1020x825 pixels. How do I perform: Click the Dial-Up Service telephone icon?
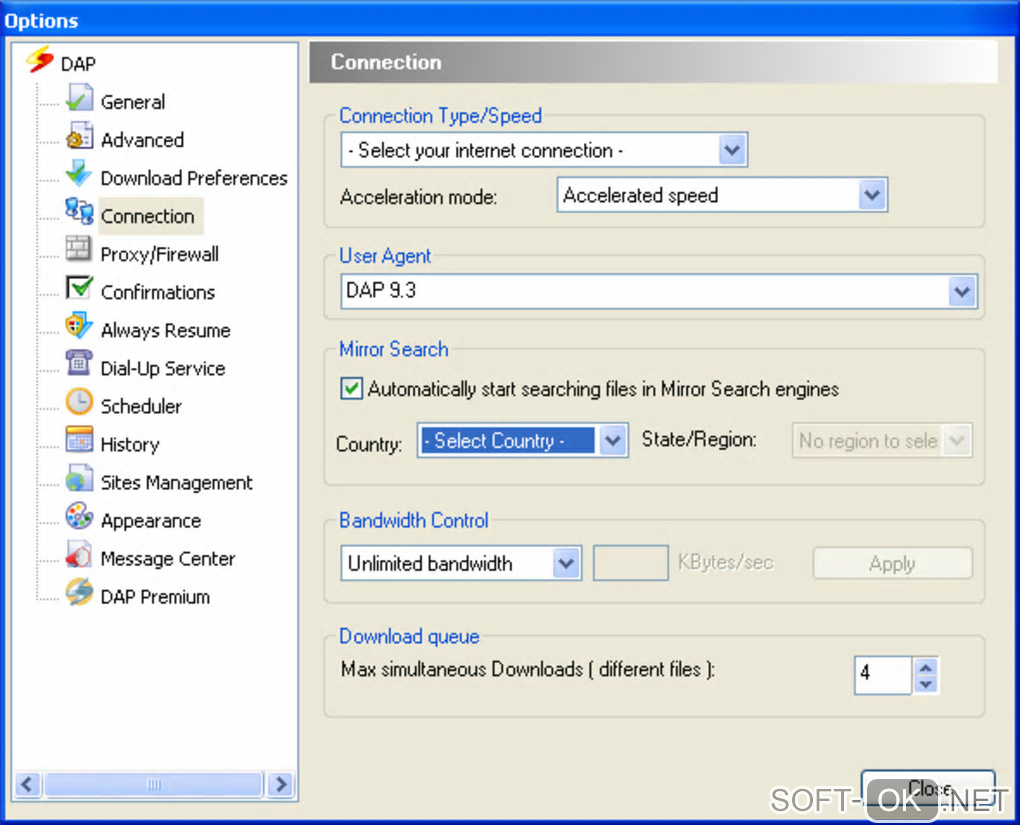79,364
